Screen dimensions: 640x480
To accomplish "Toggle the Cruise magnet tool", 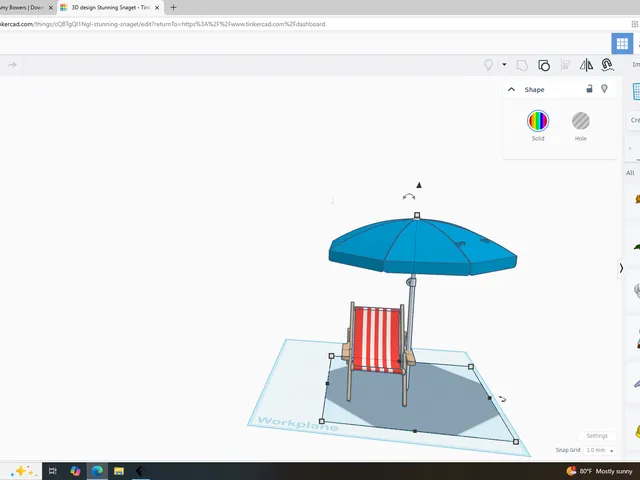I will (x=607, y=65).
